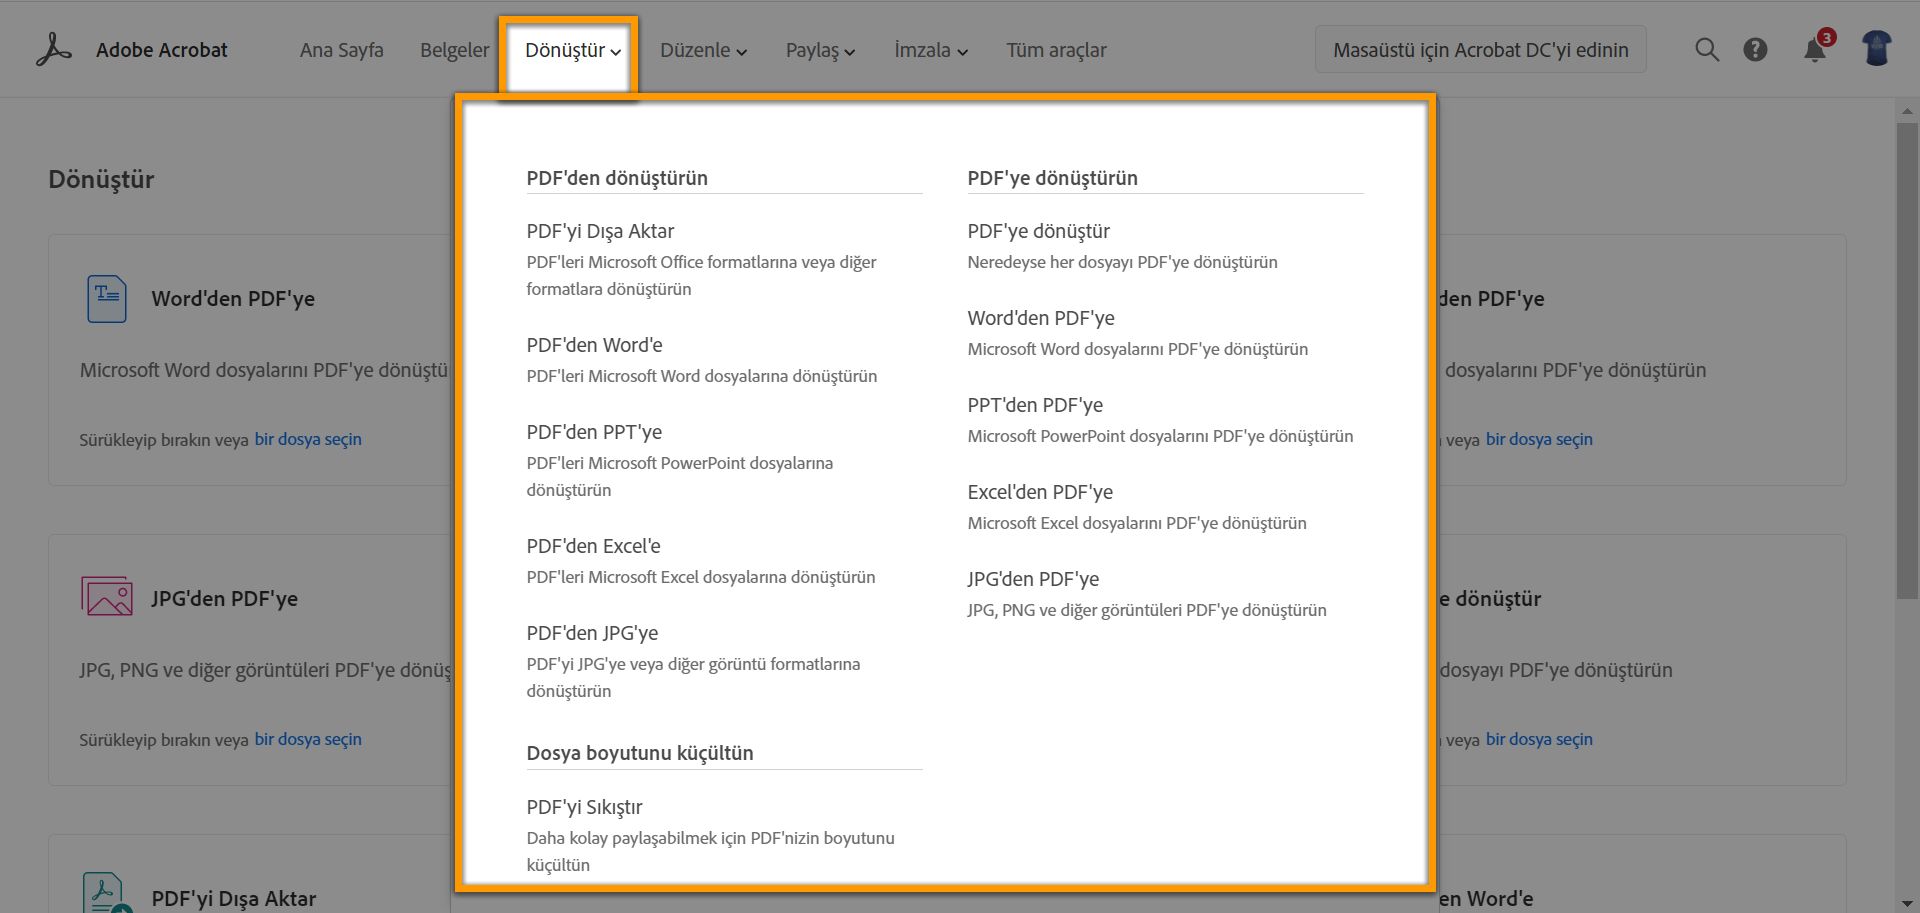Open the user profile avatar
Viewport: 1920px width, 913px height.
[1876, 49]
